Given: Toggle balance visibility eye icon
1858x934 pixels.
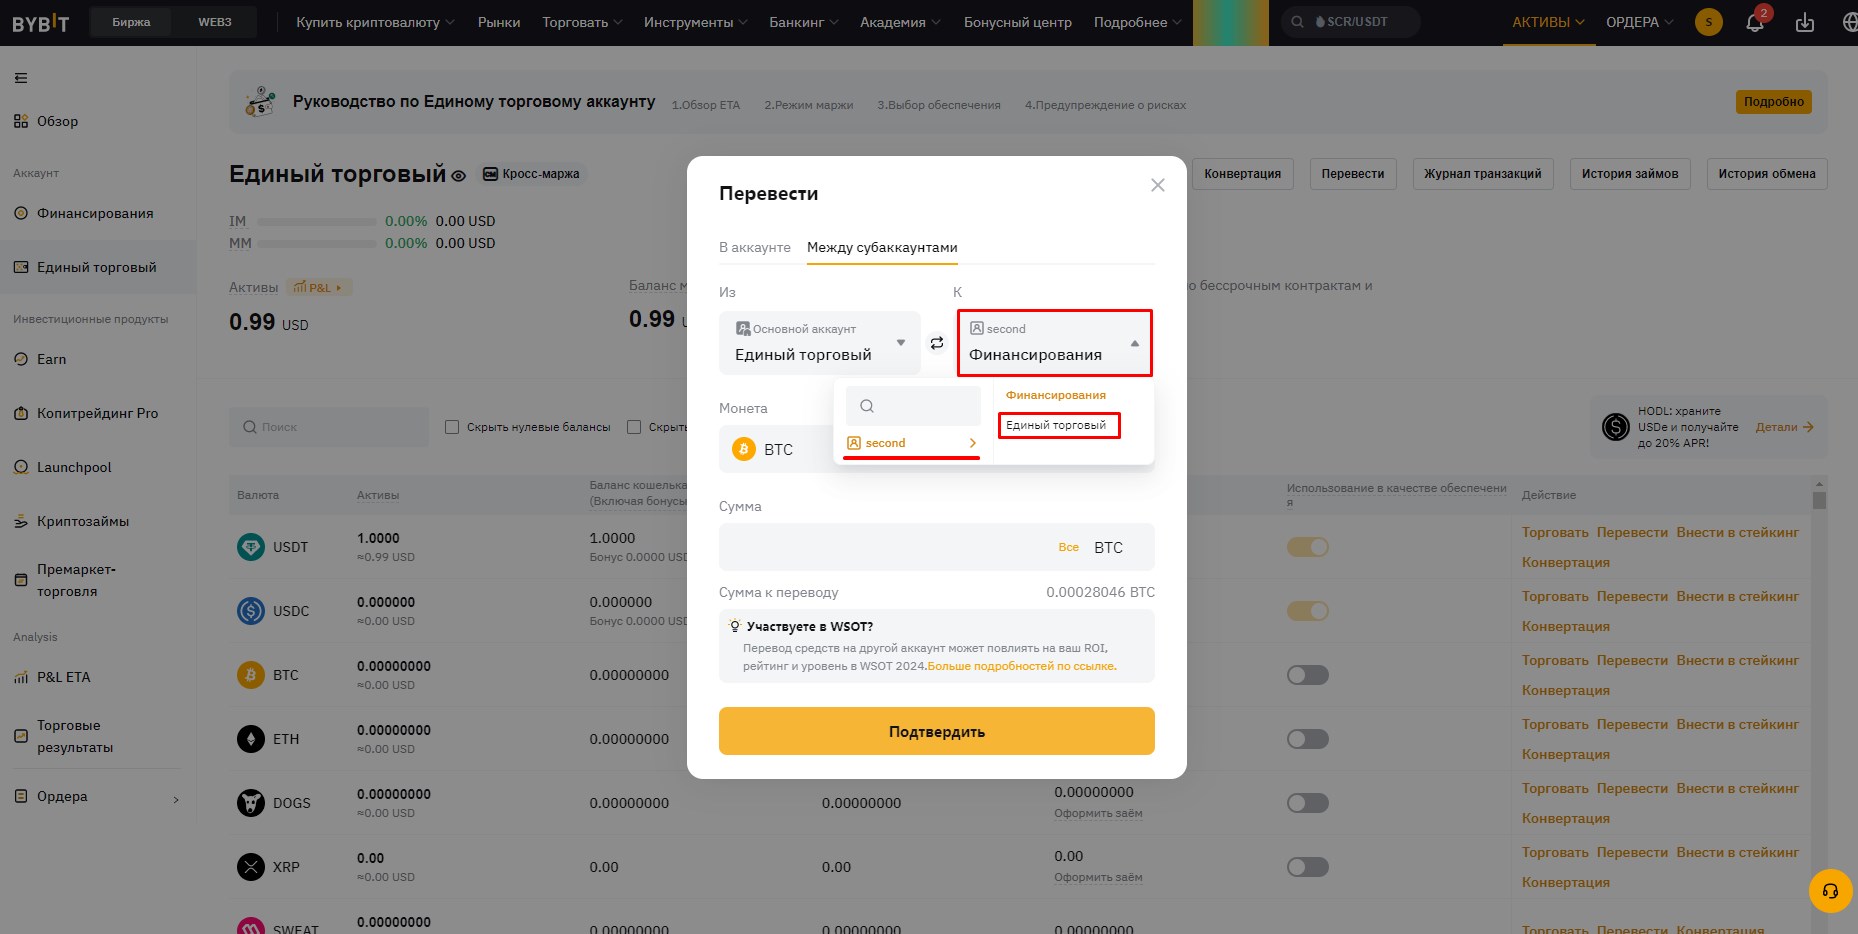Looking at the screenshot, I should (x=459, y=176).
